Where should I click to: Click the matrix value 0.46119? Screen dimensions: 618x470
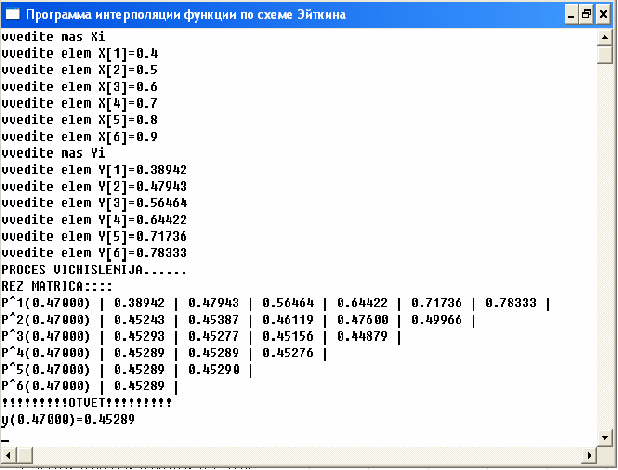pyautogui.click(x=288, y=320)
